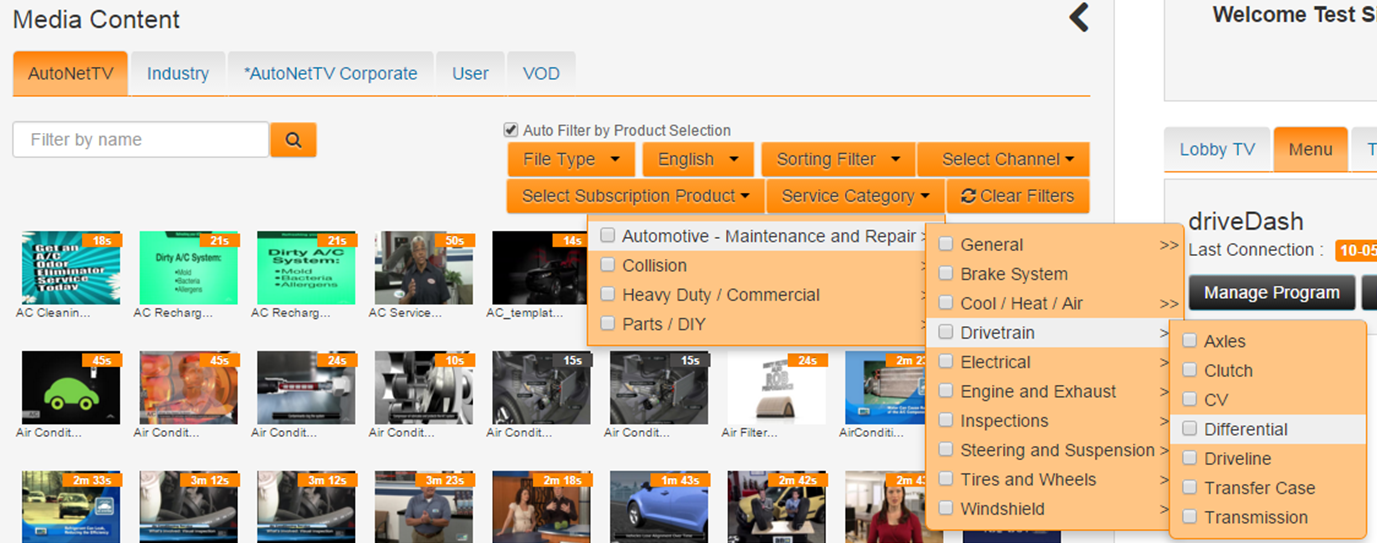Click the refresh icon in Clear Filters
The width and height of the screenshot is (1377, 543).
point(968,196)
